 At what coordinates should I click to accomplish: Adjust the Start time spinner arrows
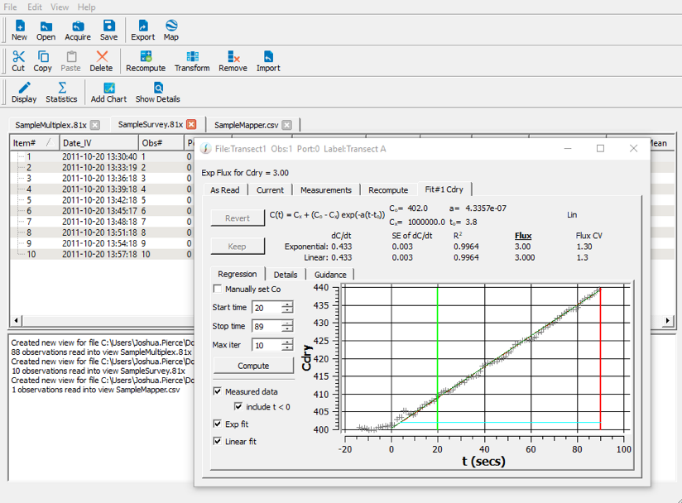tap(287, 308)
